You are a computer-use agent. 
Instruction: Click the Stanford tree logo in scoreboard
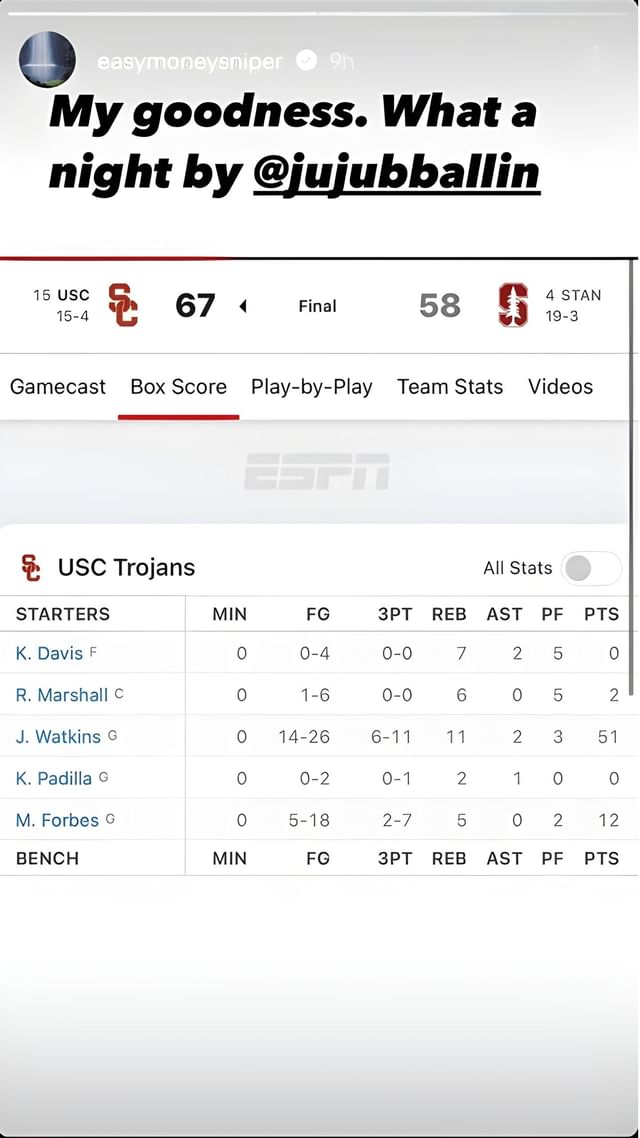point(512,305)
